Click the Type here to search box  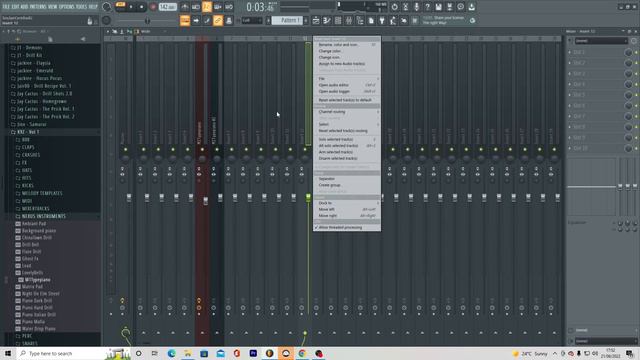pyautogui.click(x=61, y=353)
